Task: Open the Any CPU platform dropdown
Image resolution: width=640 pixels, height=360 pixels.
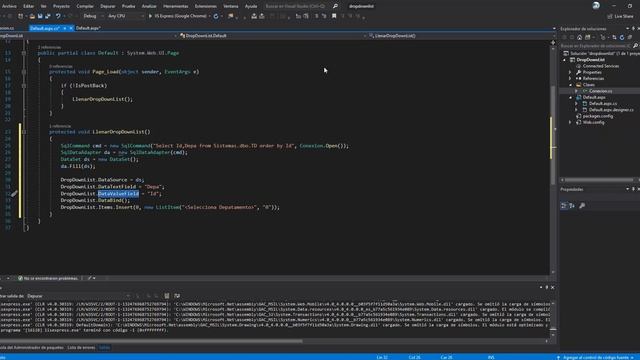Action: (126, 16)
